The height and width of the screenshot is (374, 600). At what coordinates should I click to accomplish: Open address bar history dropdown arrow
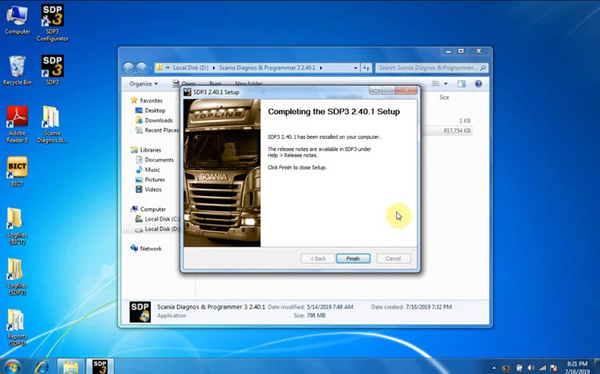coord(355,68)
